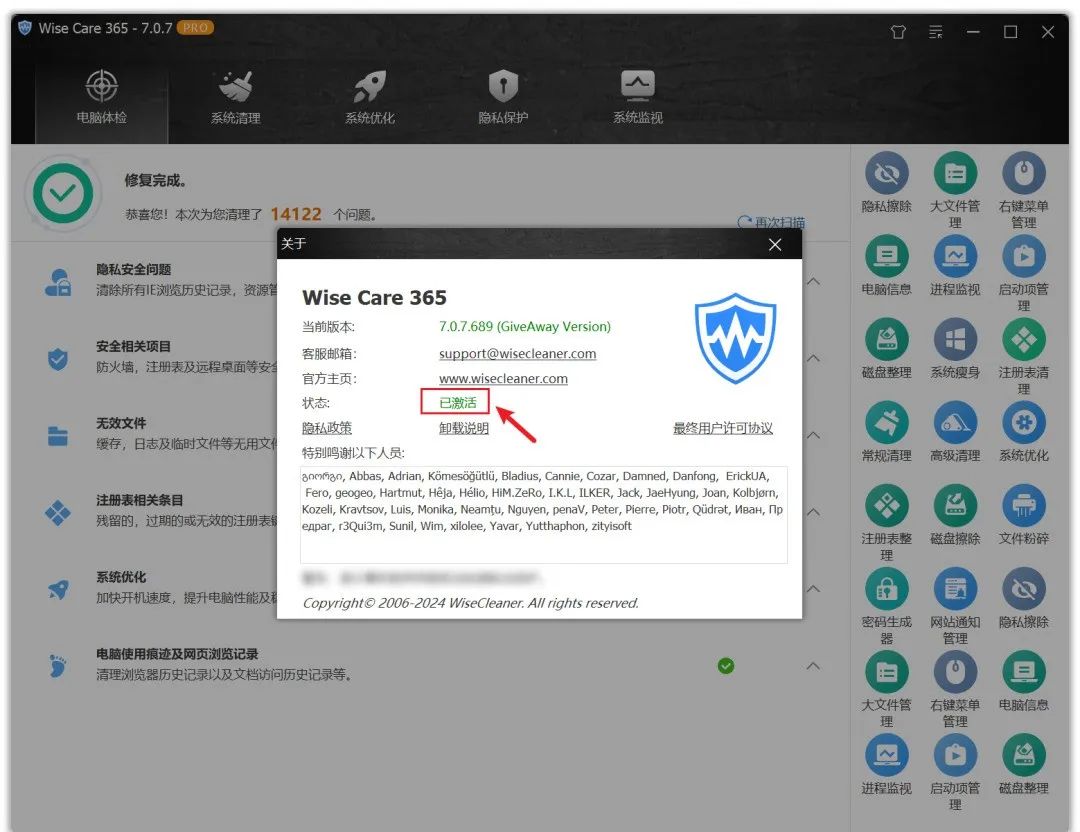Click the 已激活 status text
Image resolution: width=1080 pixels, height=832 pixels.
click(458, 402)
